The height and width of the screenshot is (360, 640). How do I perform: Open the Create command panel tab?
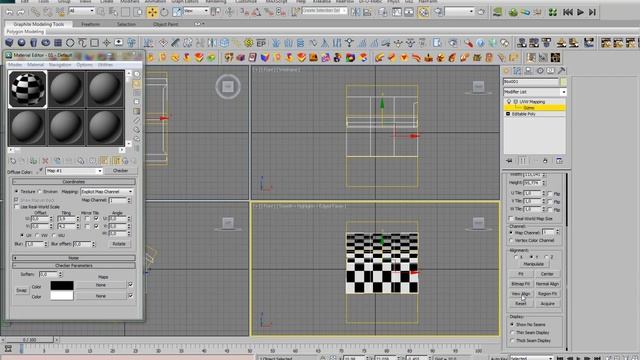coord(507,71)
